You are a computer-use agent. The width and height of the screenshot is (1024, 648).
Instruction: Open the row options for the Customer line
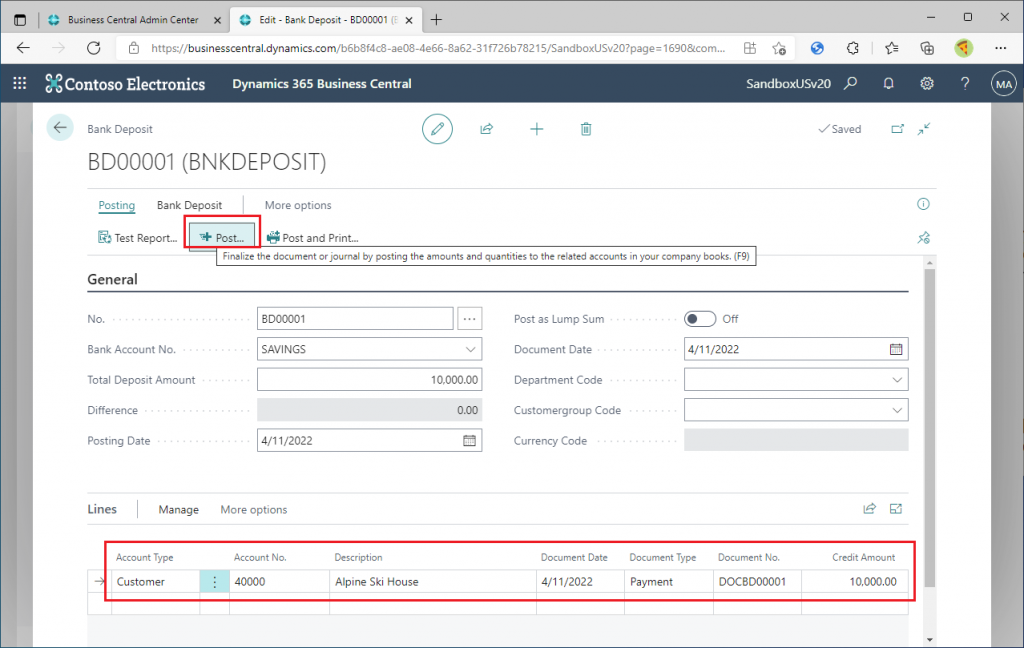coord(214,581)
